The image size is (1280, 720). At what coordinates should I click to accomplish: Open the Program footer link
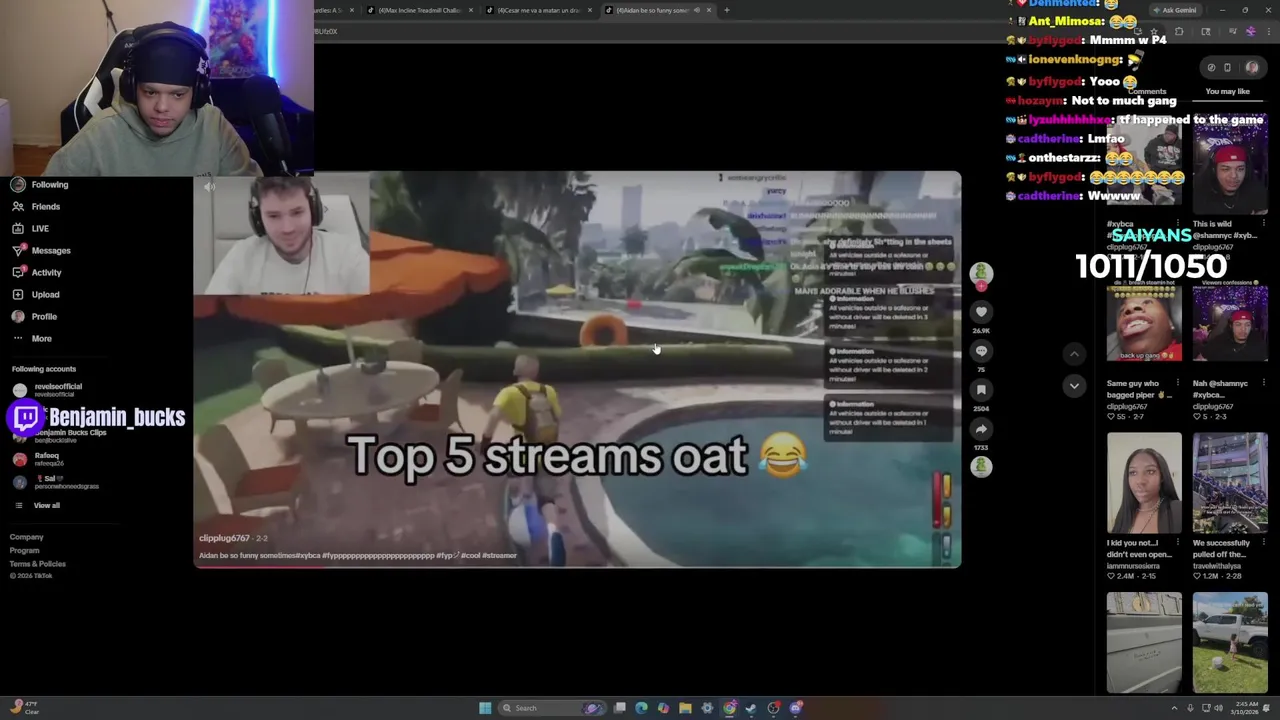point(25,550)
